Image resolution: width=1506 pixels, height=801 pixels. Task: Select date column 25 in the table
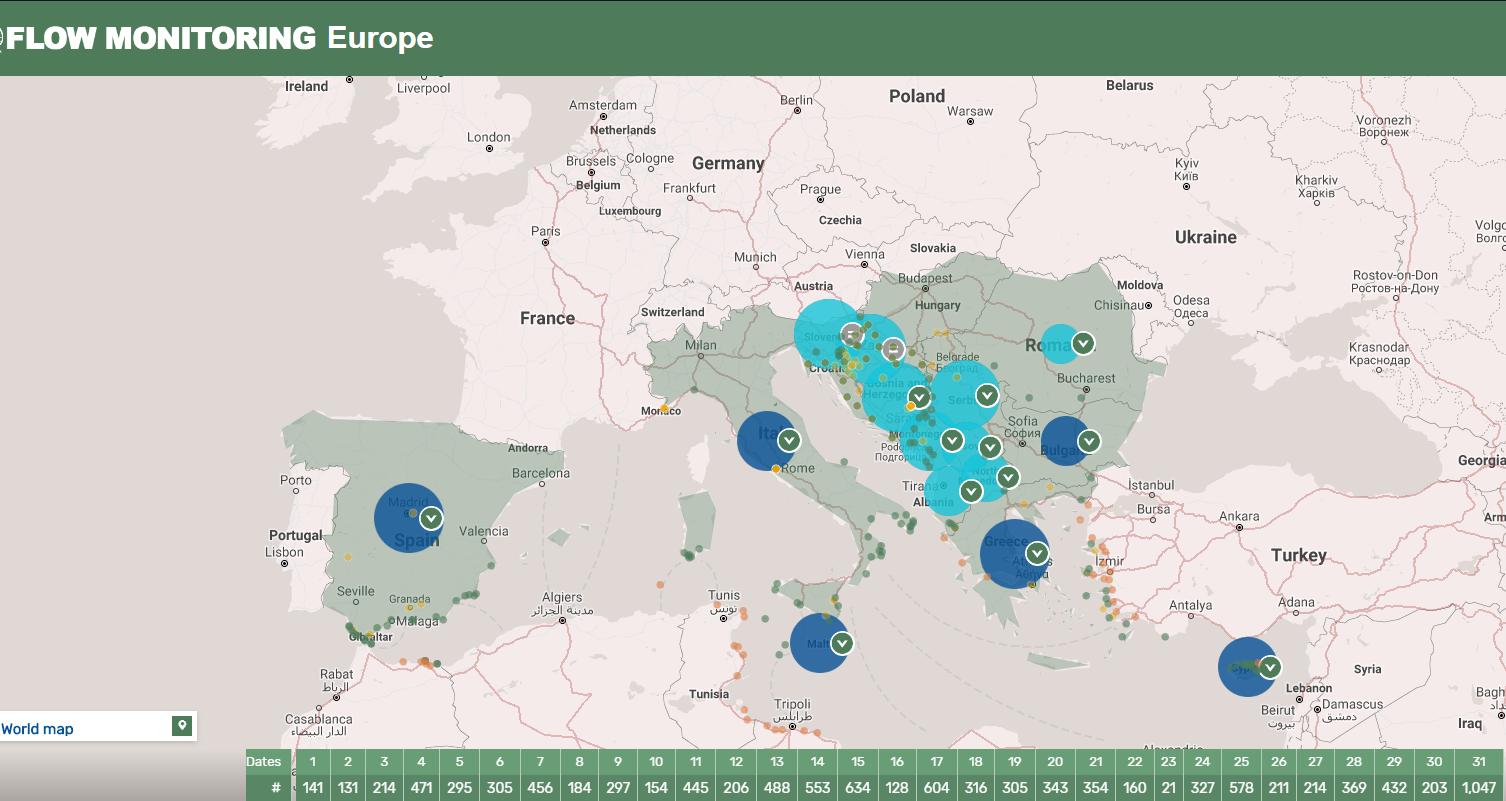point(1242,762)
